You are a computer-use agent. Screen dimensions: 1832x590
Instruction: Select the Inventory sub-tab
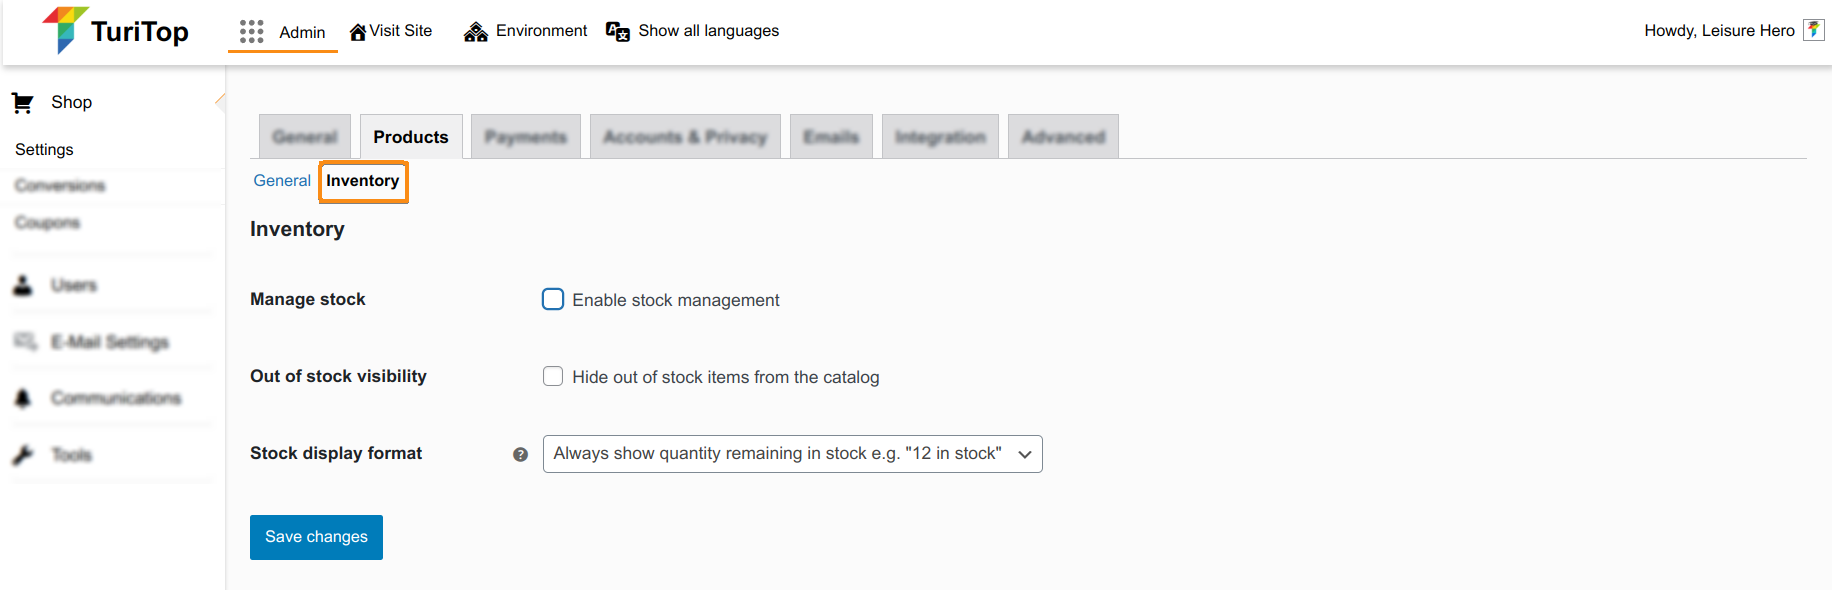363,181
